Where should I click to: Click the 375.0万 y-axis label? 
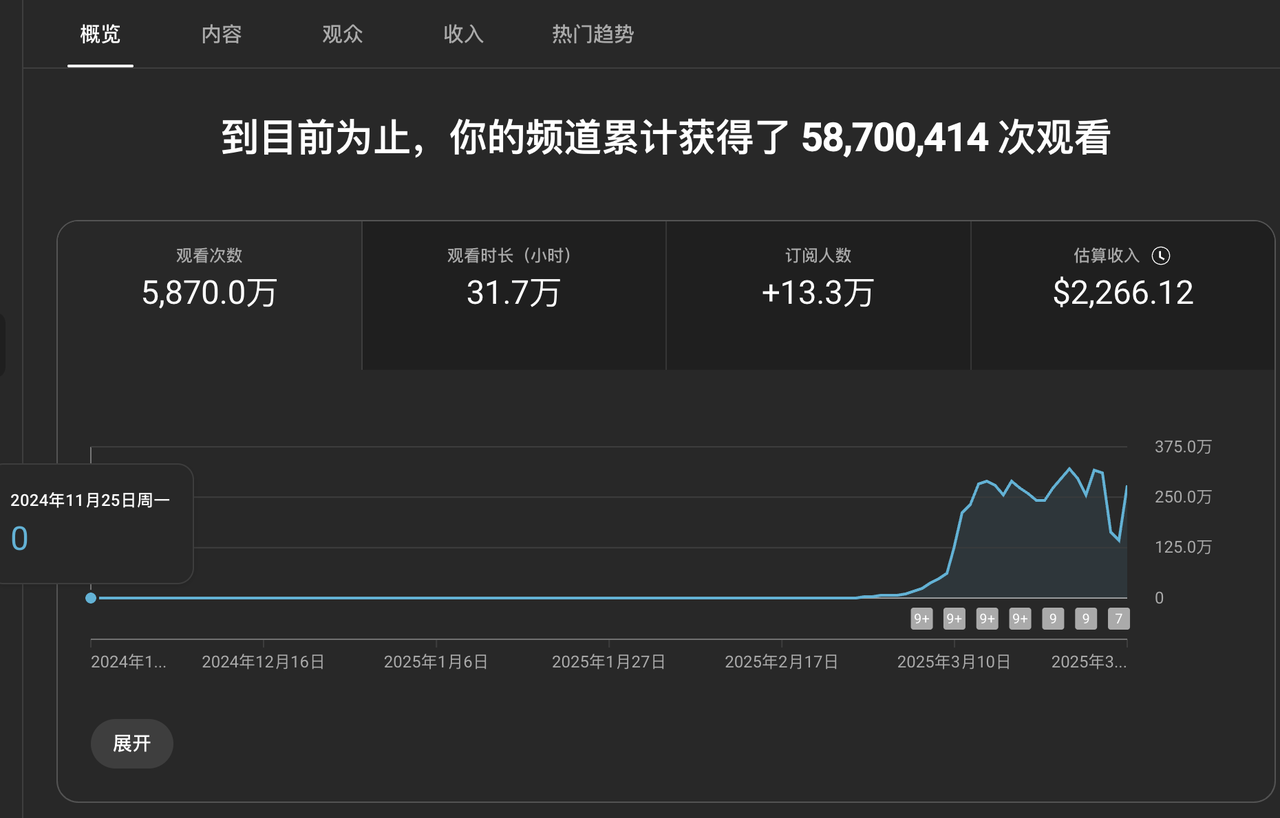pos(1183,447)
